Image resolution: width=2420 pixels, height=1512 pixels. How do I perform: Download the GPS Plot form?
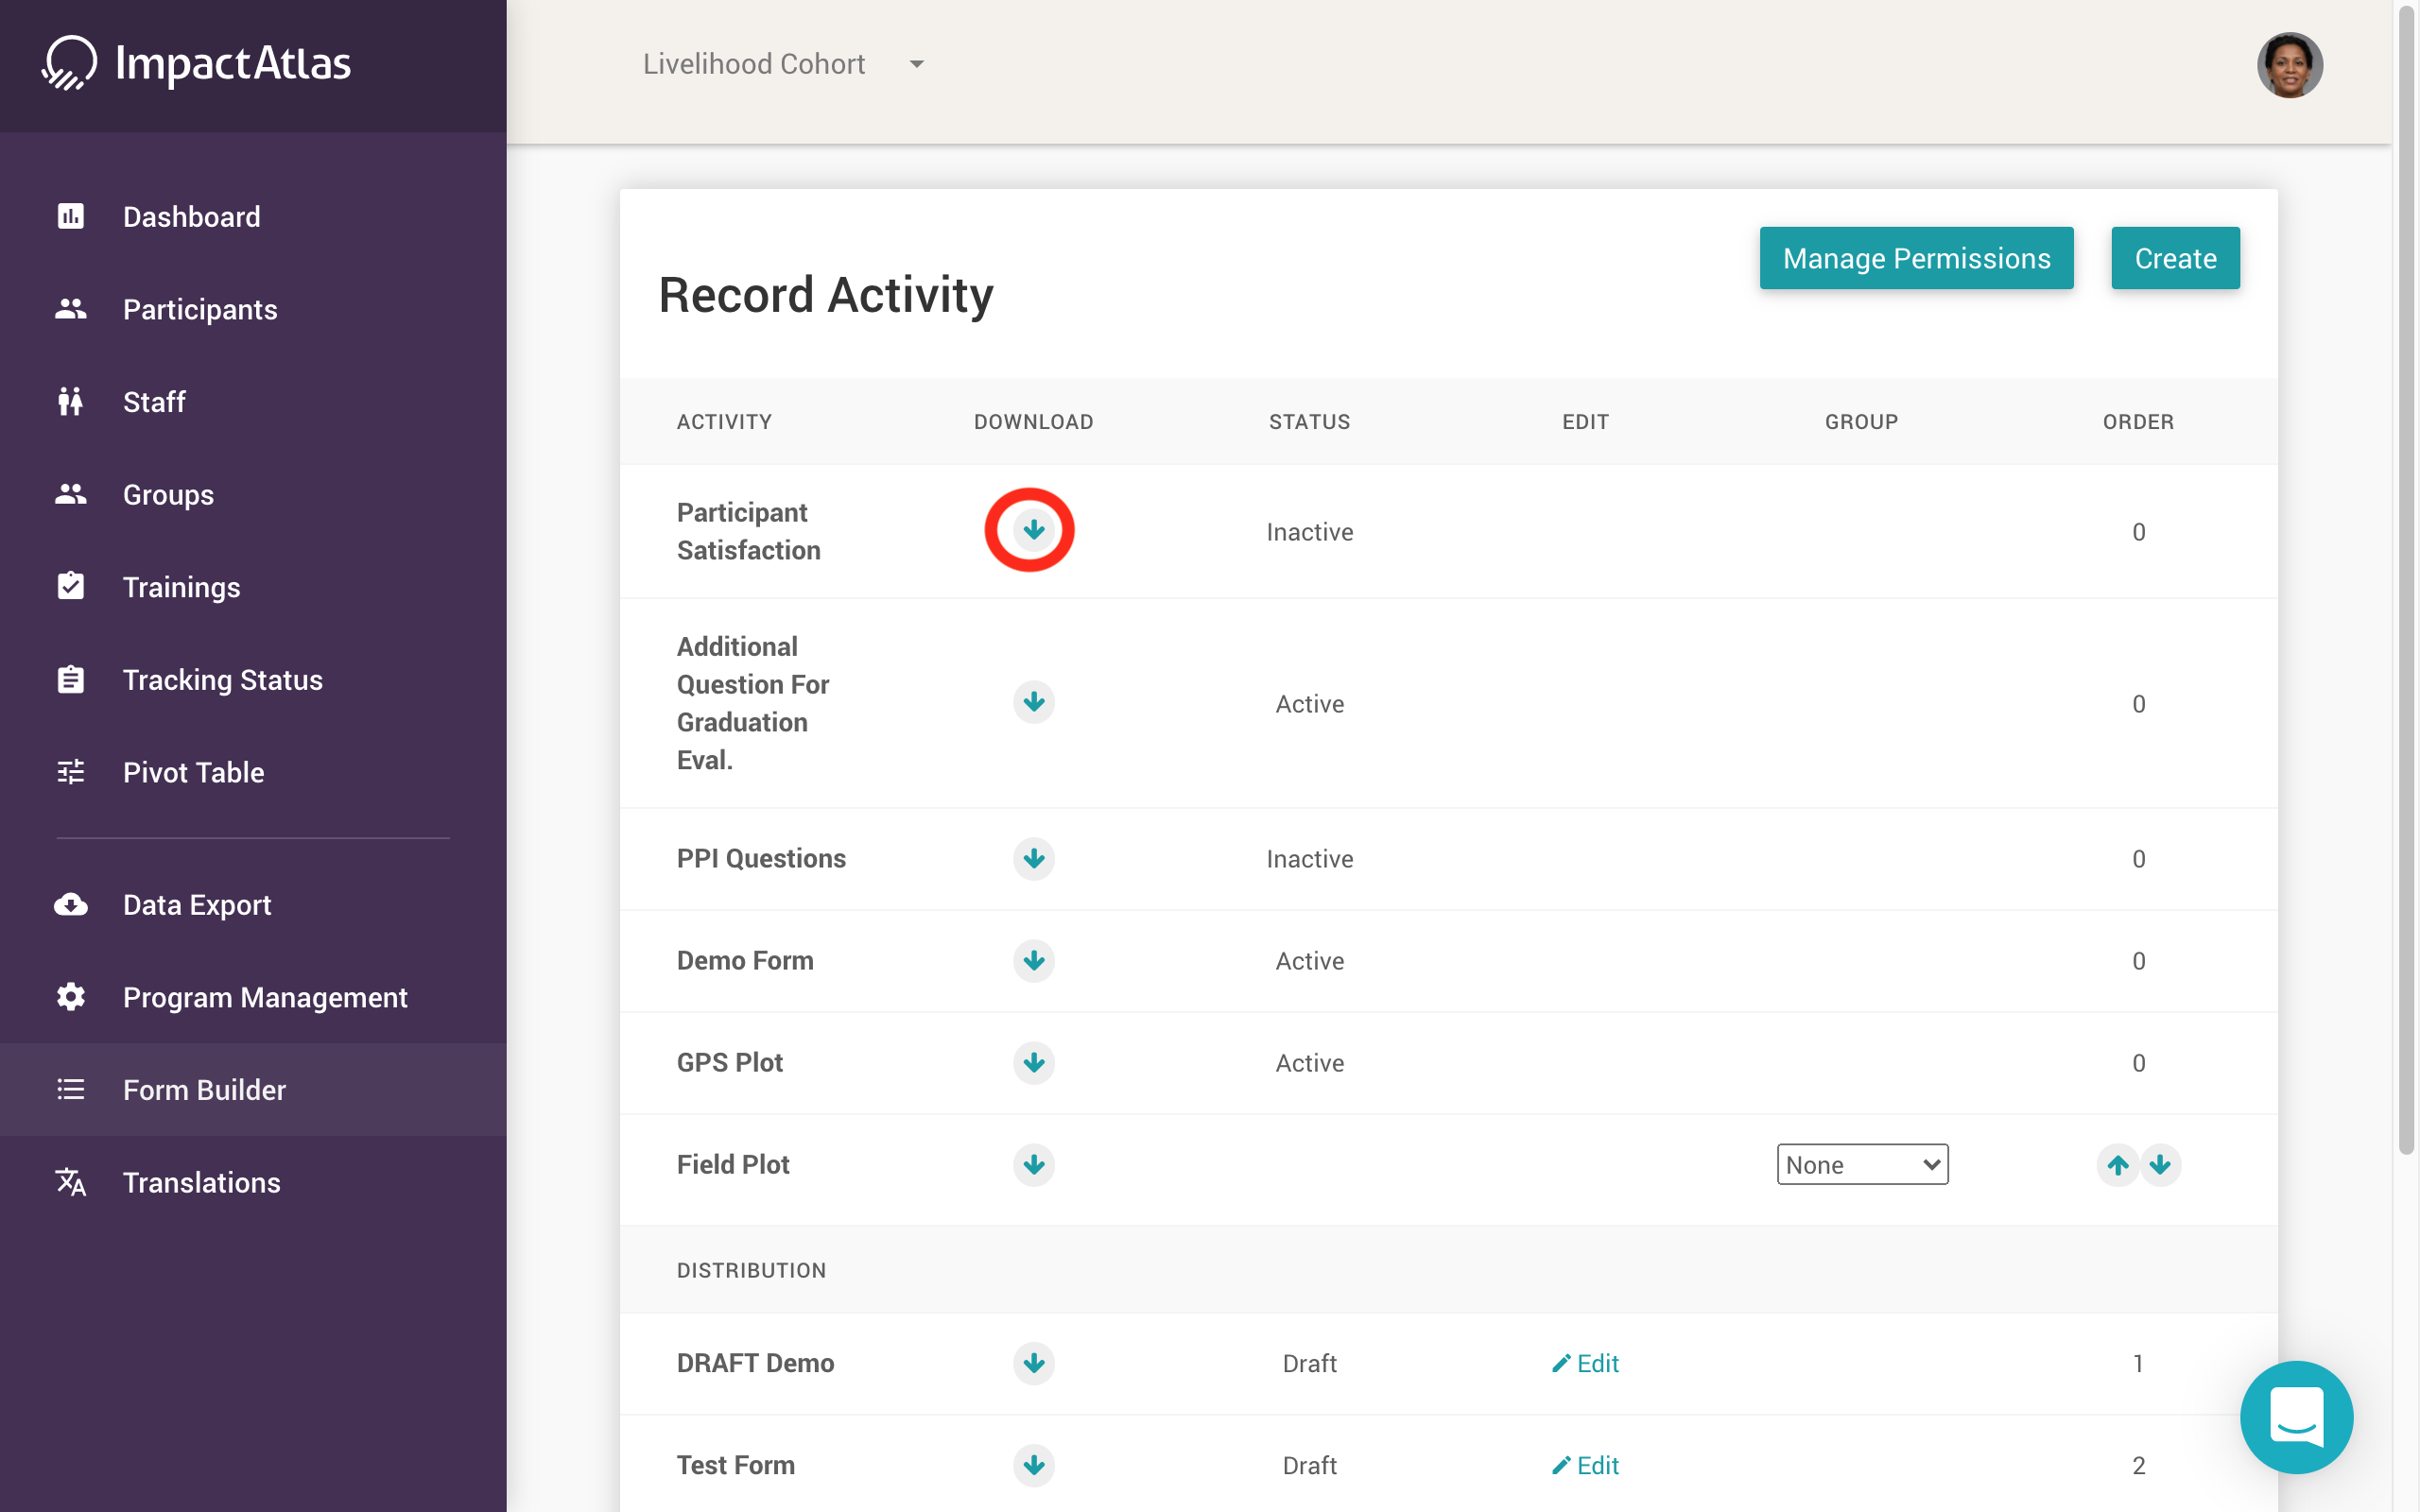1033,1063
